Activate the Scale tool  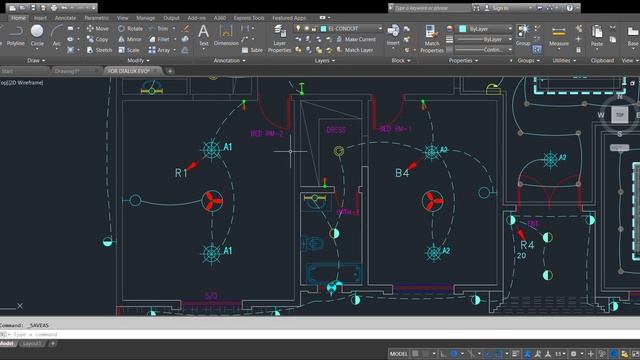point(129,50)
